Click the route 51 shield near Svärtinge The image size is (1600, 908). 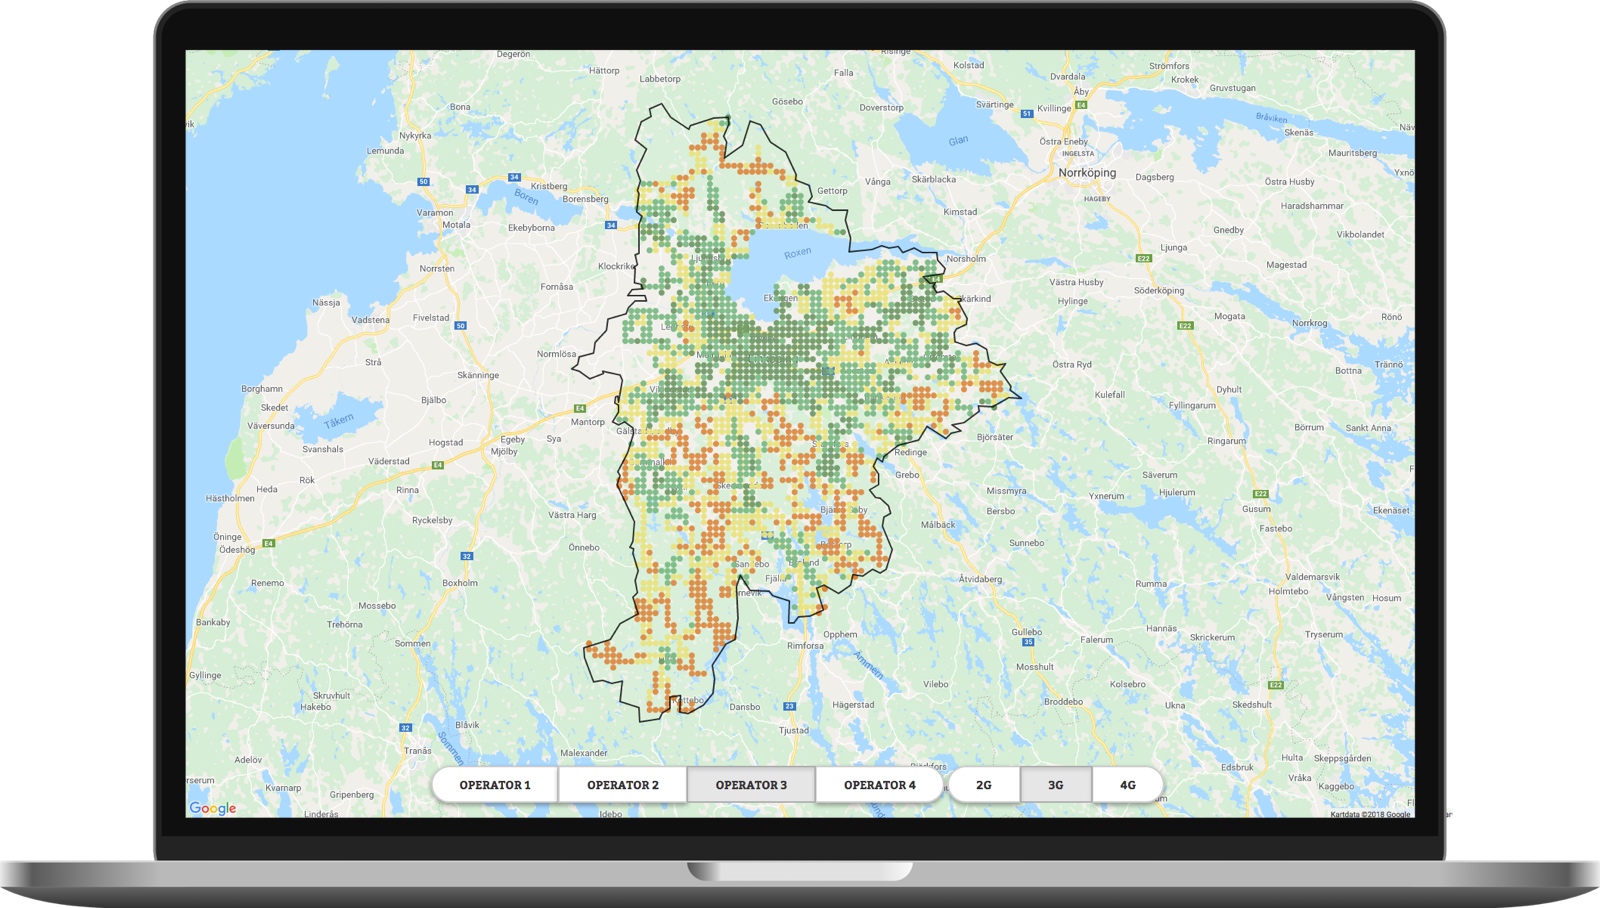(x=1027, y=114)
